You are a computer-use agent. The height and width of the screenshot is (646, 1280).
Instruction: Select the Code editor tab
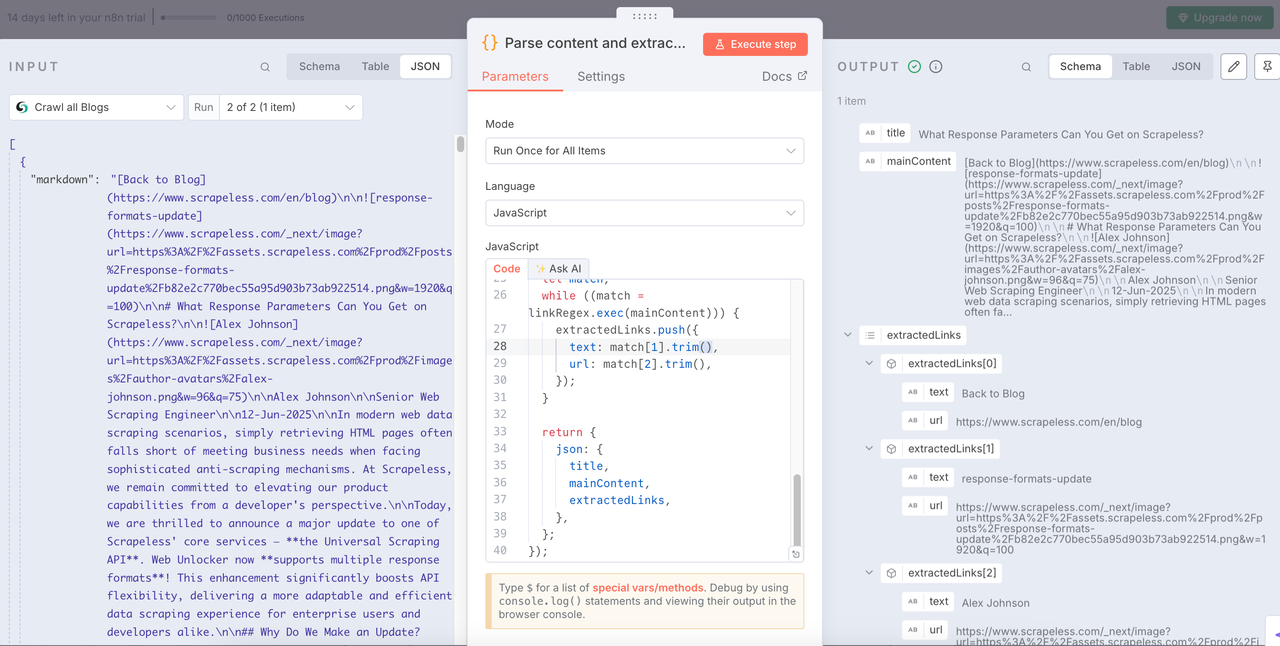click(x=507, y=268)
